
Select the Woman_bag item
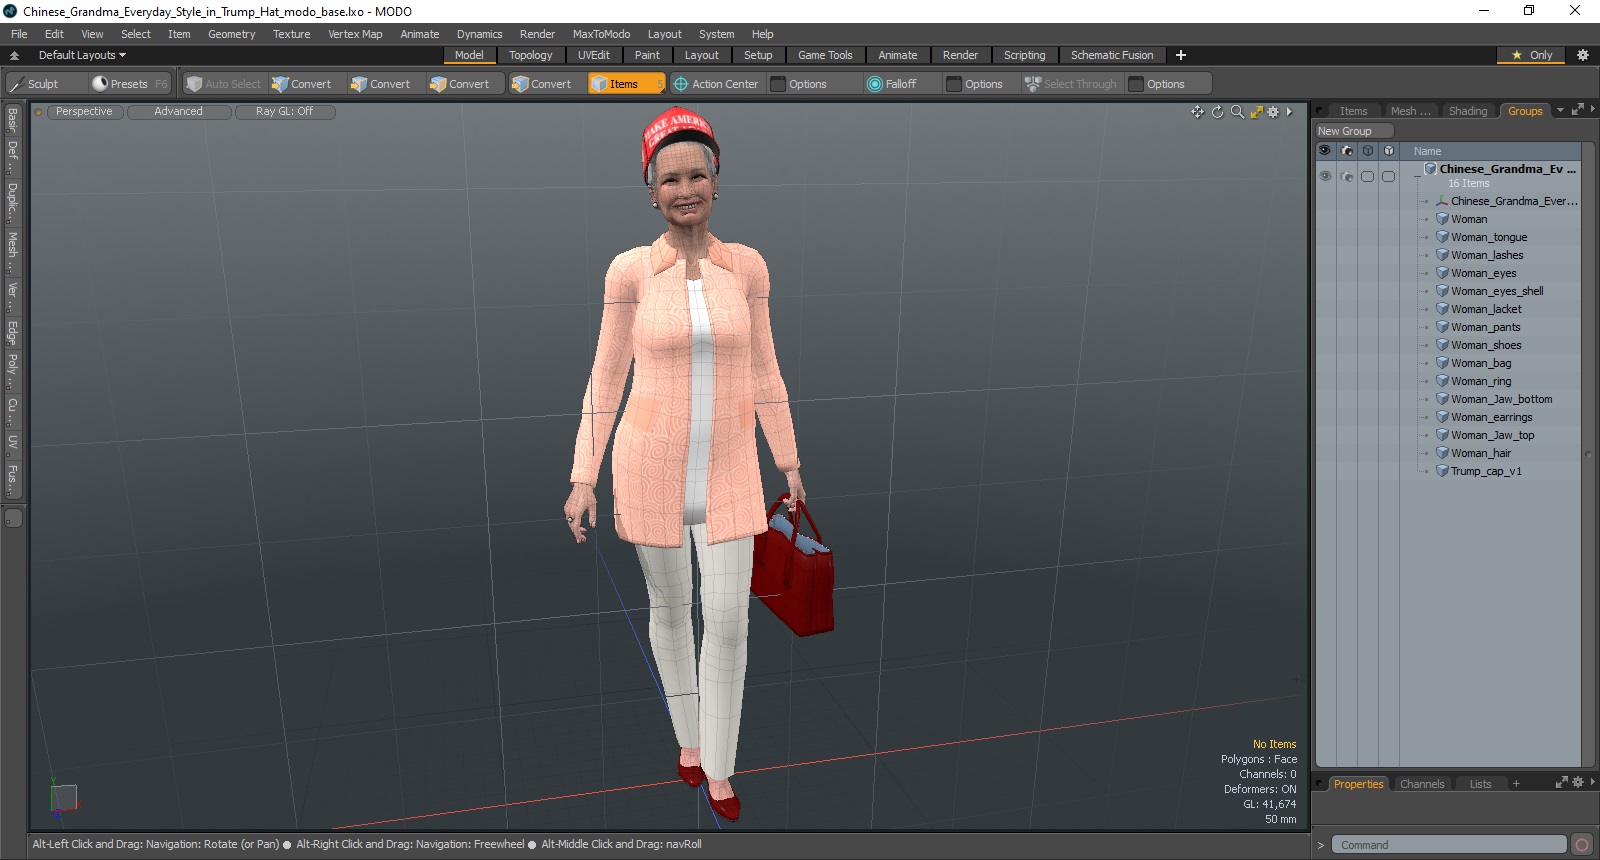pyautogui.click(x=1481, y=363)
